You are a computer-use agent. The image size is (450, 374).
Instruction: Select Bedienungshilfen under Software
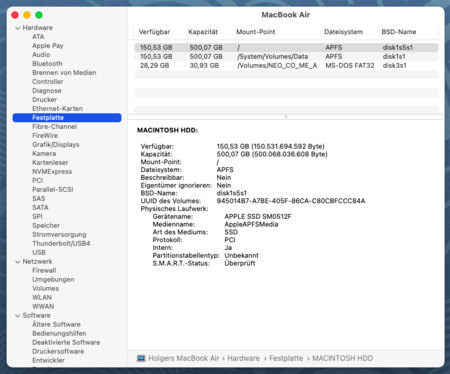59,334
